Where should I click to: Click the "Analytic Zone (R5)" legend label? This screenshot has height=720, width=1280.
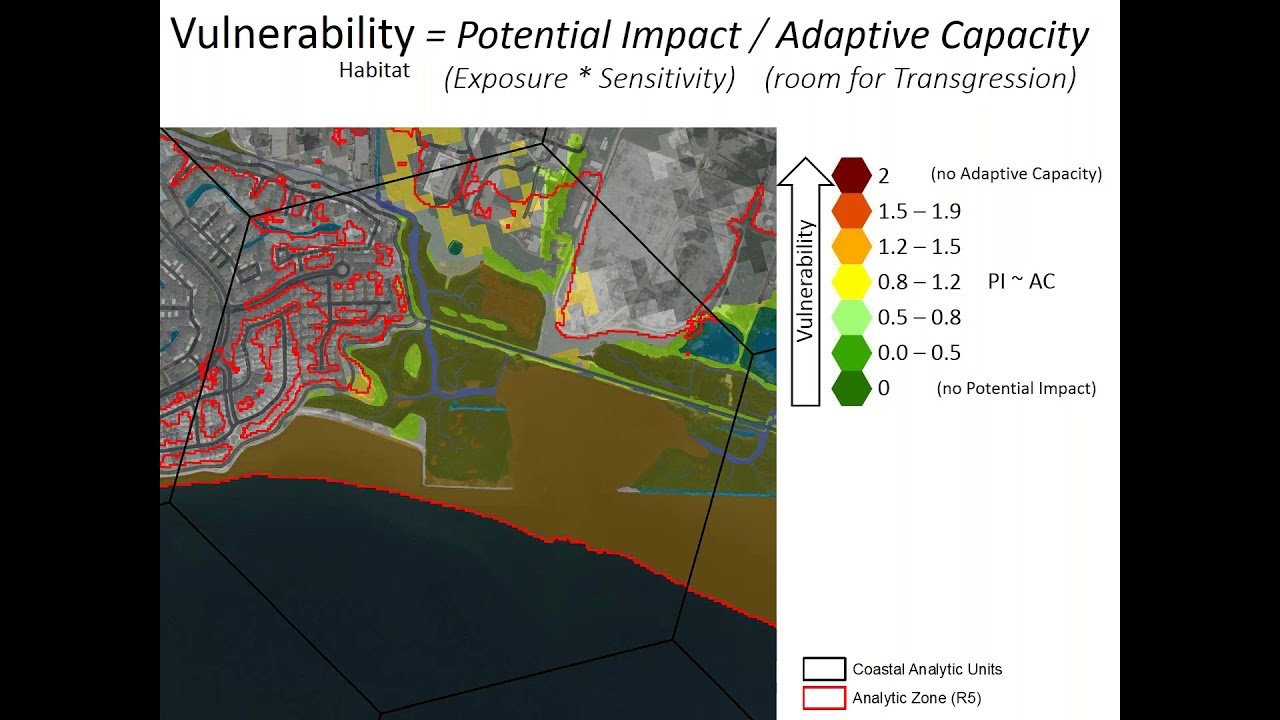[x=917, y=698]
